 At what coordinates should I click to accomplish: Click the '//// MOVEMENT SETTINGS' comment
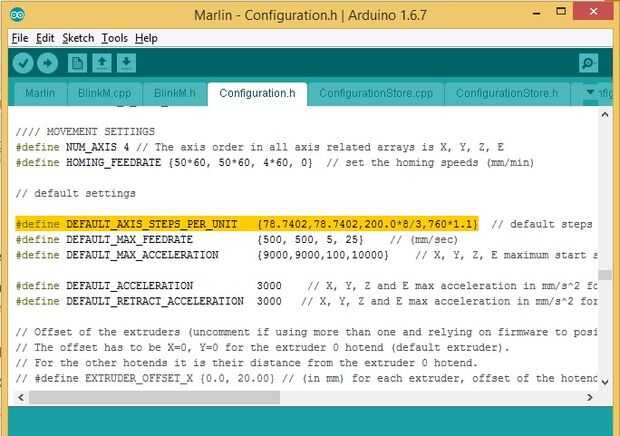tap(85, 132)
